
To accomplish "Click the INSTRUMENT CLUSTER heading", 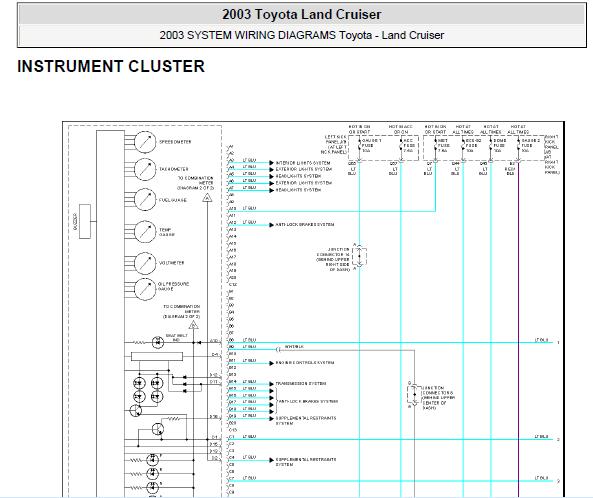I will (x=111, y=66).
